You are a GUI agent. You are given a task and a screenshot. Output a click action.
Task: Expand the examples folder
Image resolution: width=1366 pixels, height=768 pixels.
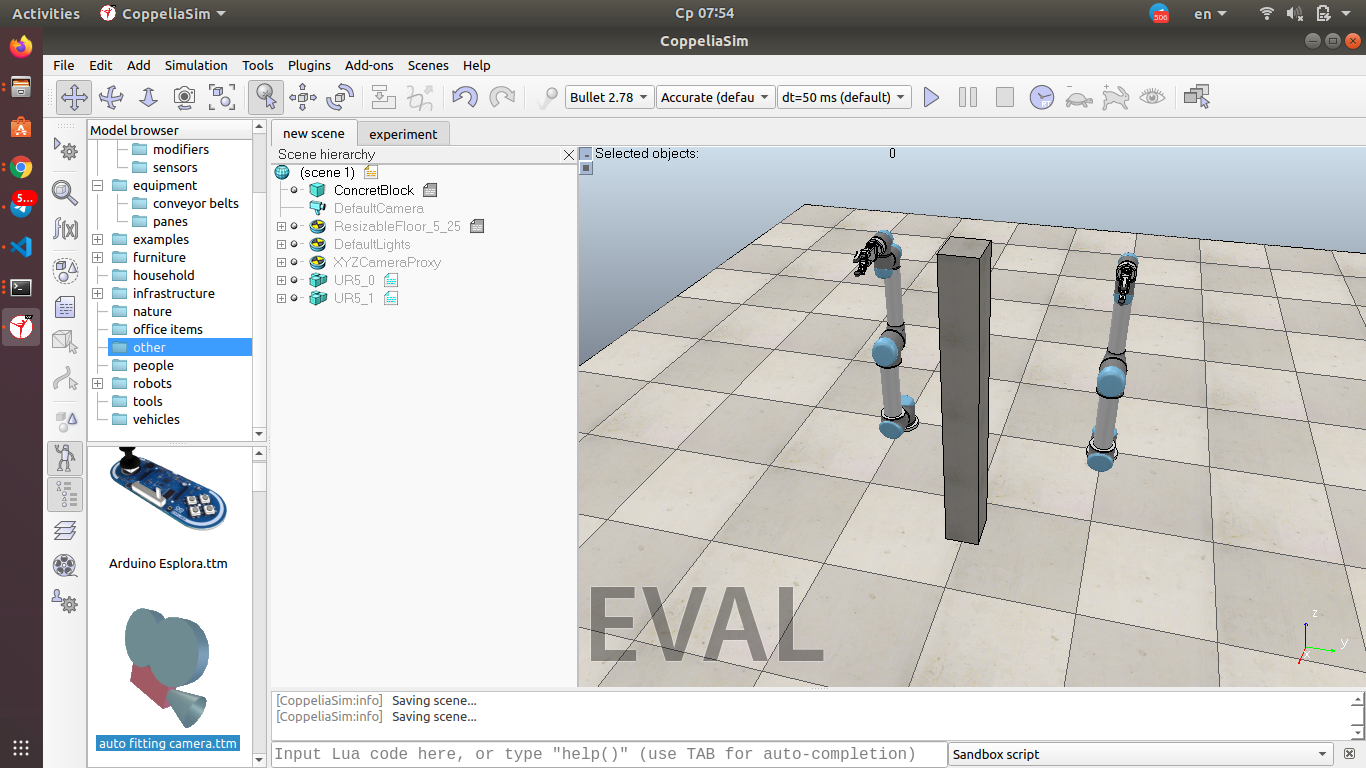pyautogui.click(x=97, y=239)
